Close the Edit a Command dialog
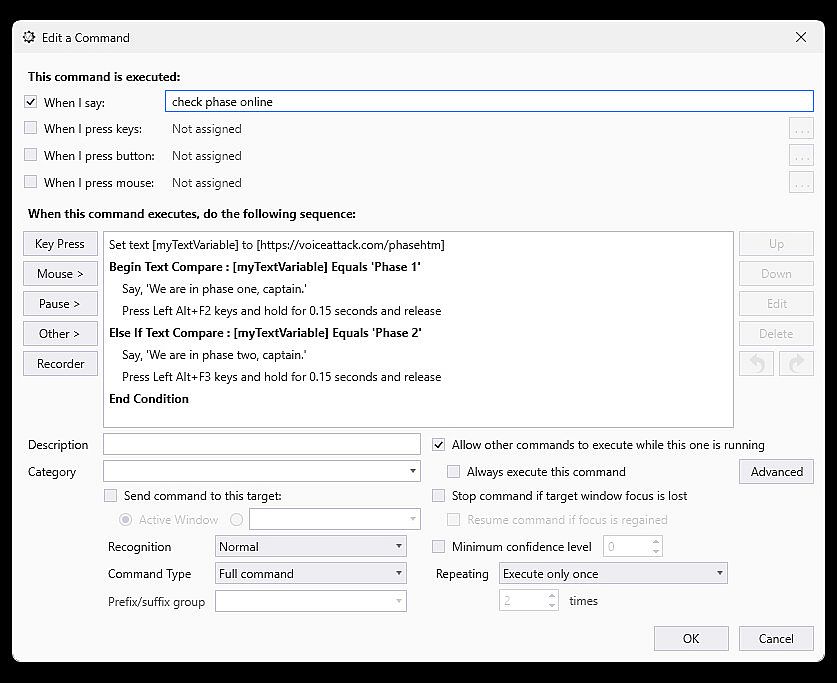The image size is (837, 683). pyautogui.click(x=800, y=37)
